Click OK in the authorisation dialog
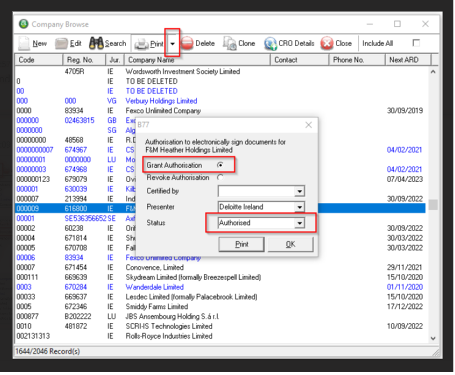 290,244
